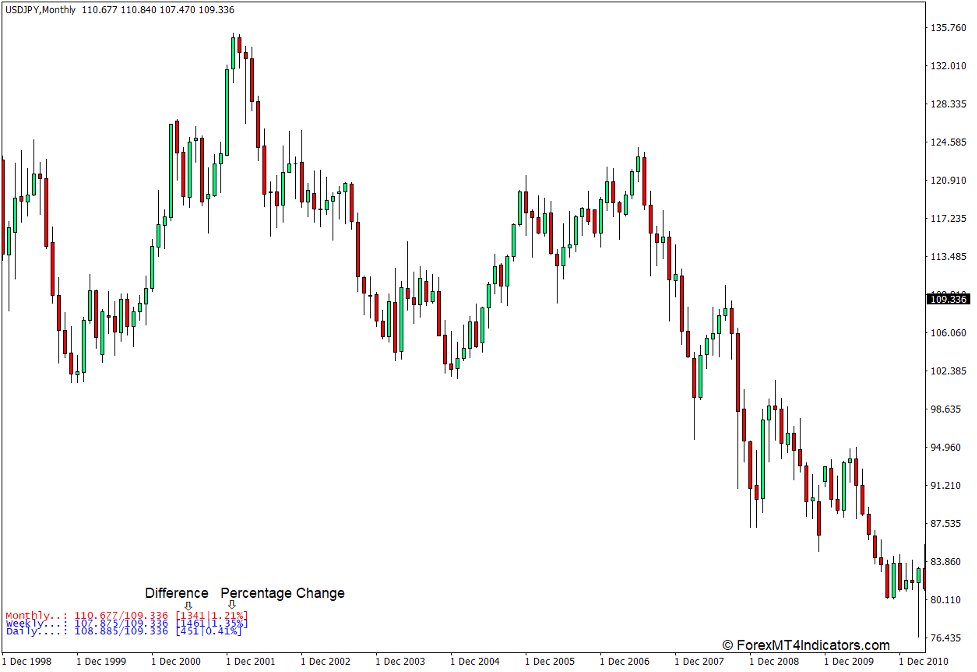Expand the Percentage Change column header
Screen dimensions: 977x672
click(283, 592)
